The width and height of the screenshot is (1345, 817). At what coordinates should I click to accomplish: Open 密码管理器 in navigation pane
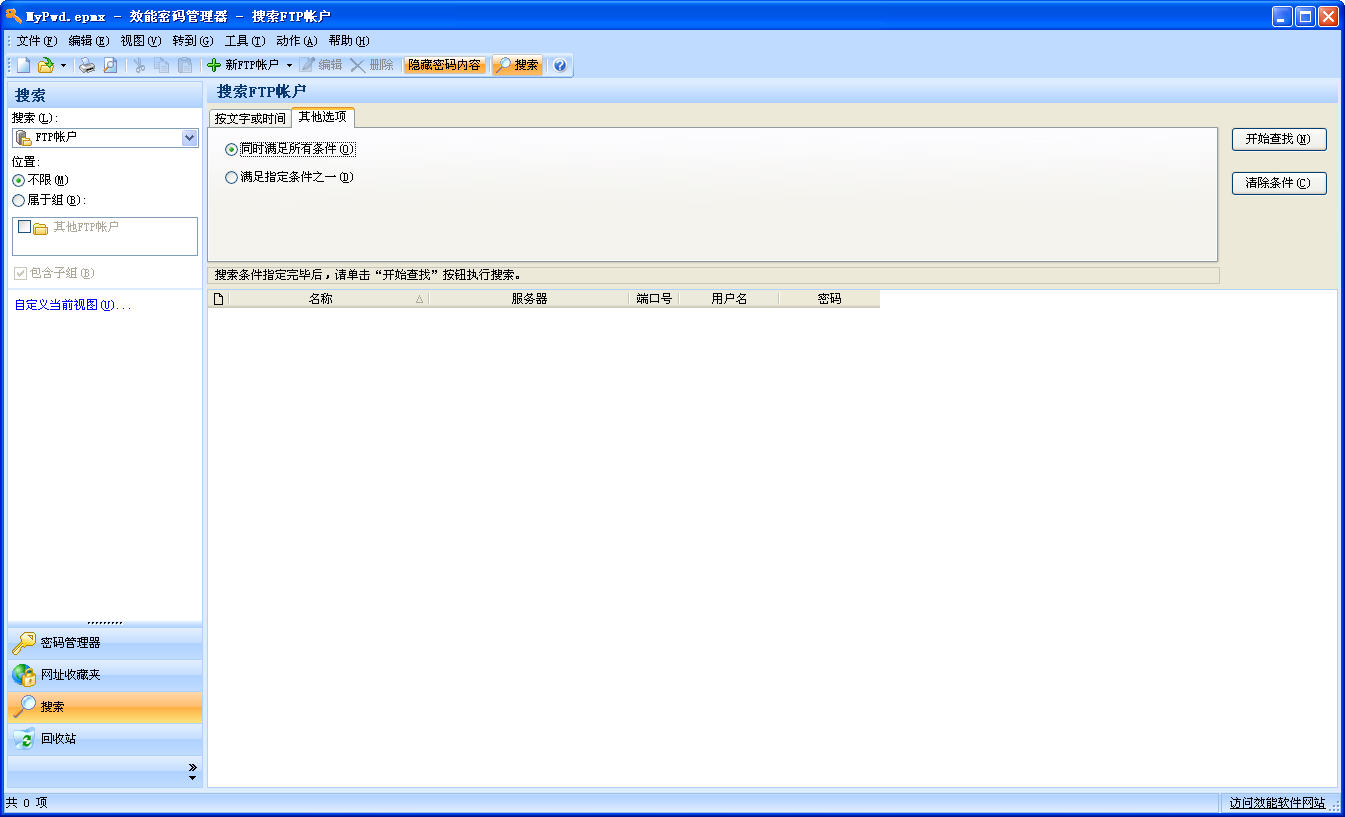coord(105,643)
